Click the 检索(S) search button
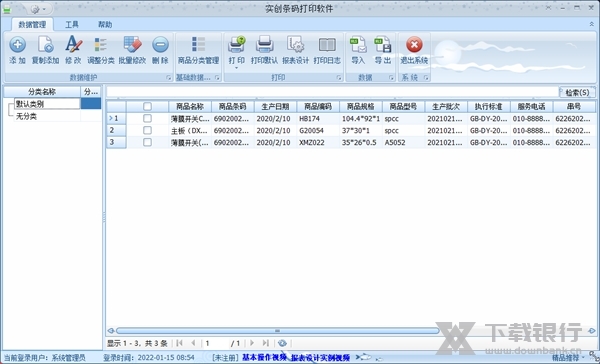Viewport: 600px width, 364px height. pyautogui.click(x=577, y=92)
